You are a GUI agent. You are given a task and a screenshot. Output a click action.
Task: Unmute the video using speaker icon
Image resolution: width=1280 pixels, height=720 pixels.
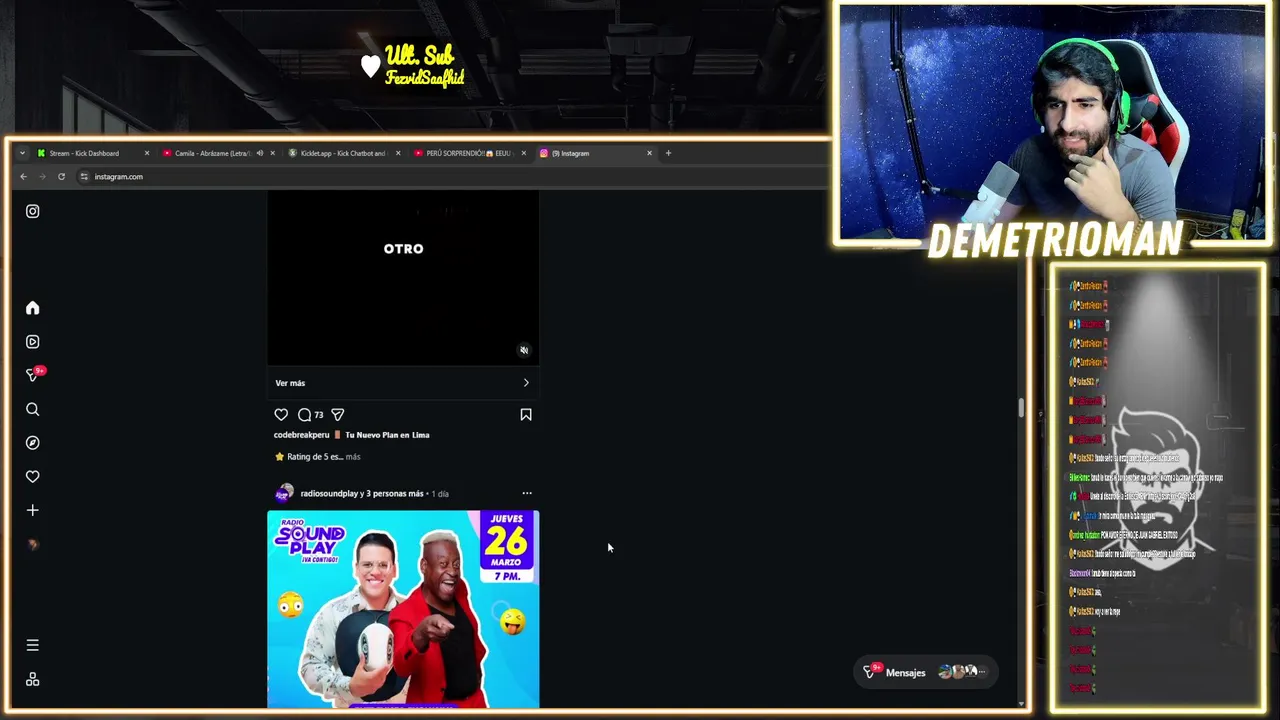tap(524, 350)
